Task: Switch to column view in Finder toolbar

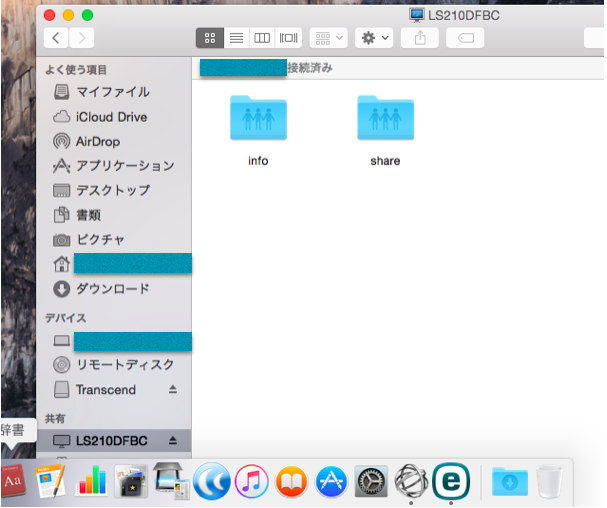Action: [x=263, y=38]
